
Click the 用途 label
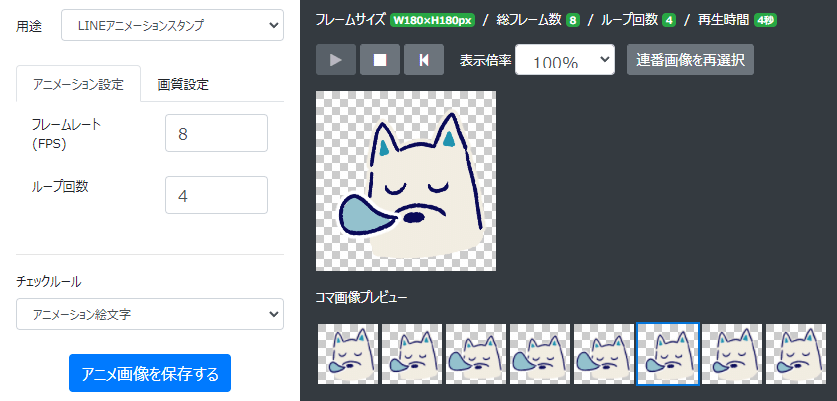pos(29,26)
